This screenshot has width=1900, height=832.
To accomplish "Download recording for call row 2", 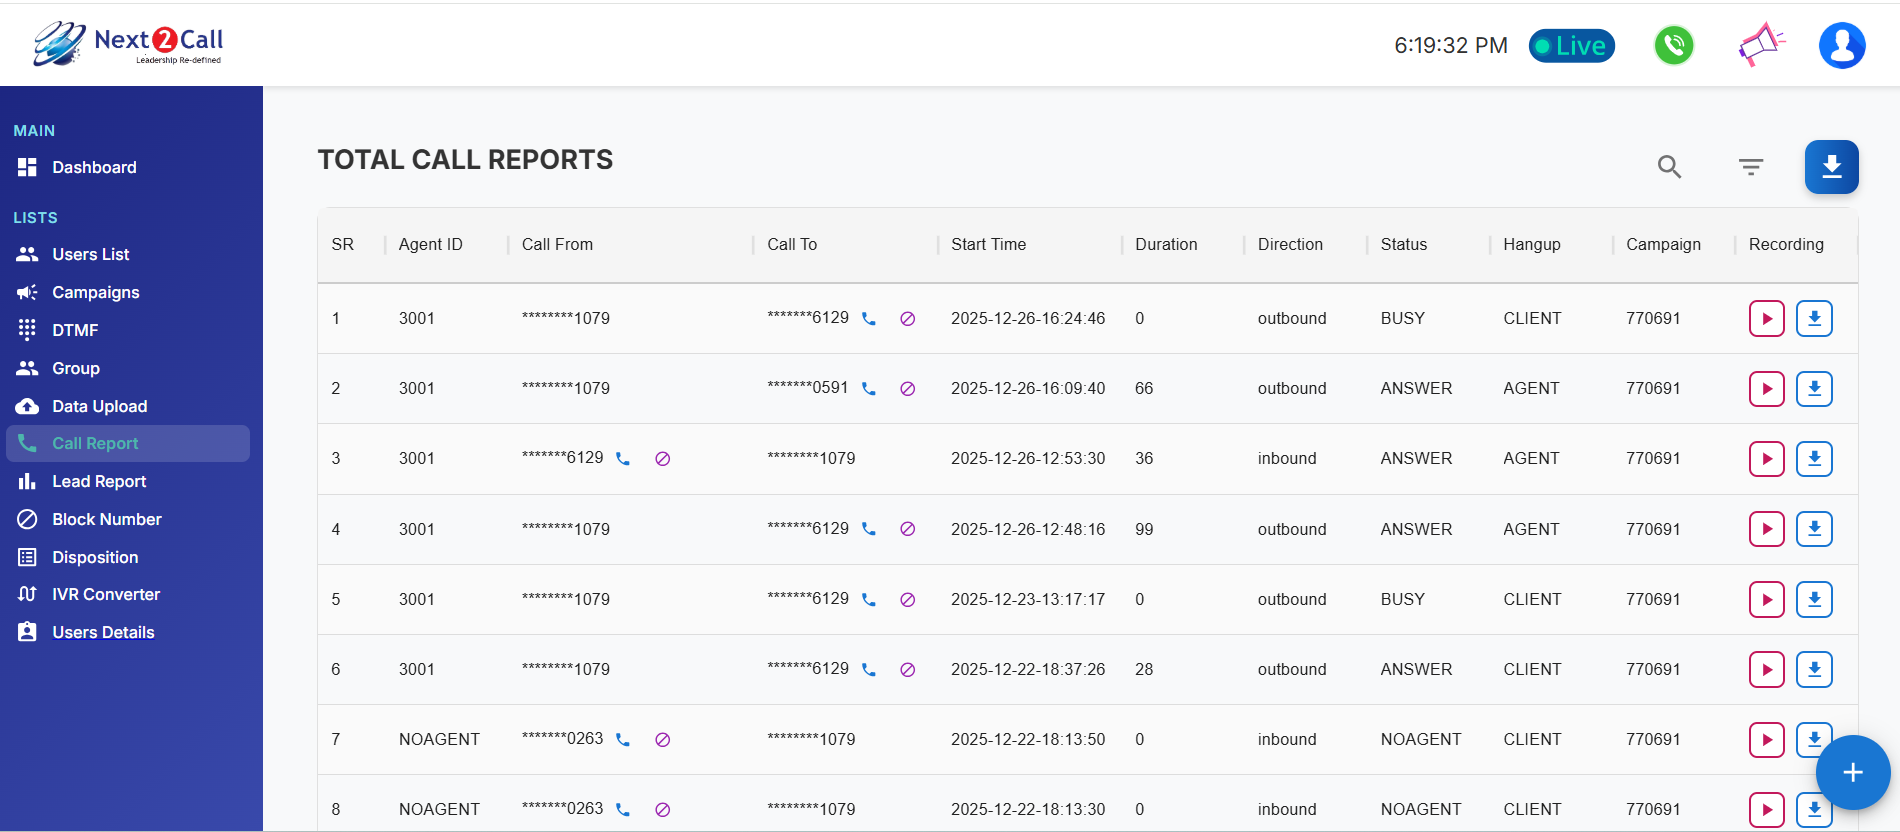I will (1814, 389).
